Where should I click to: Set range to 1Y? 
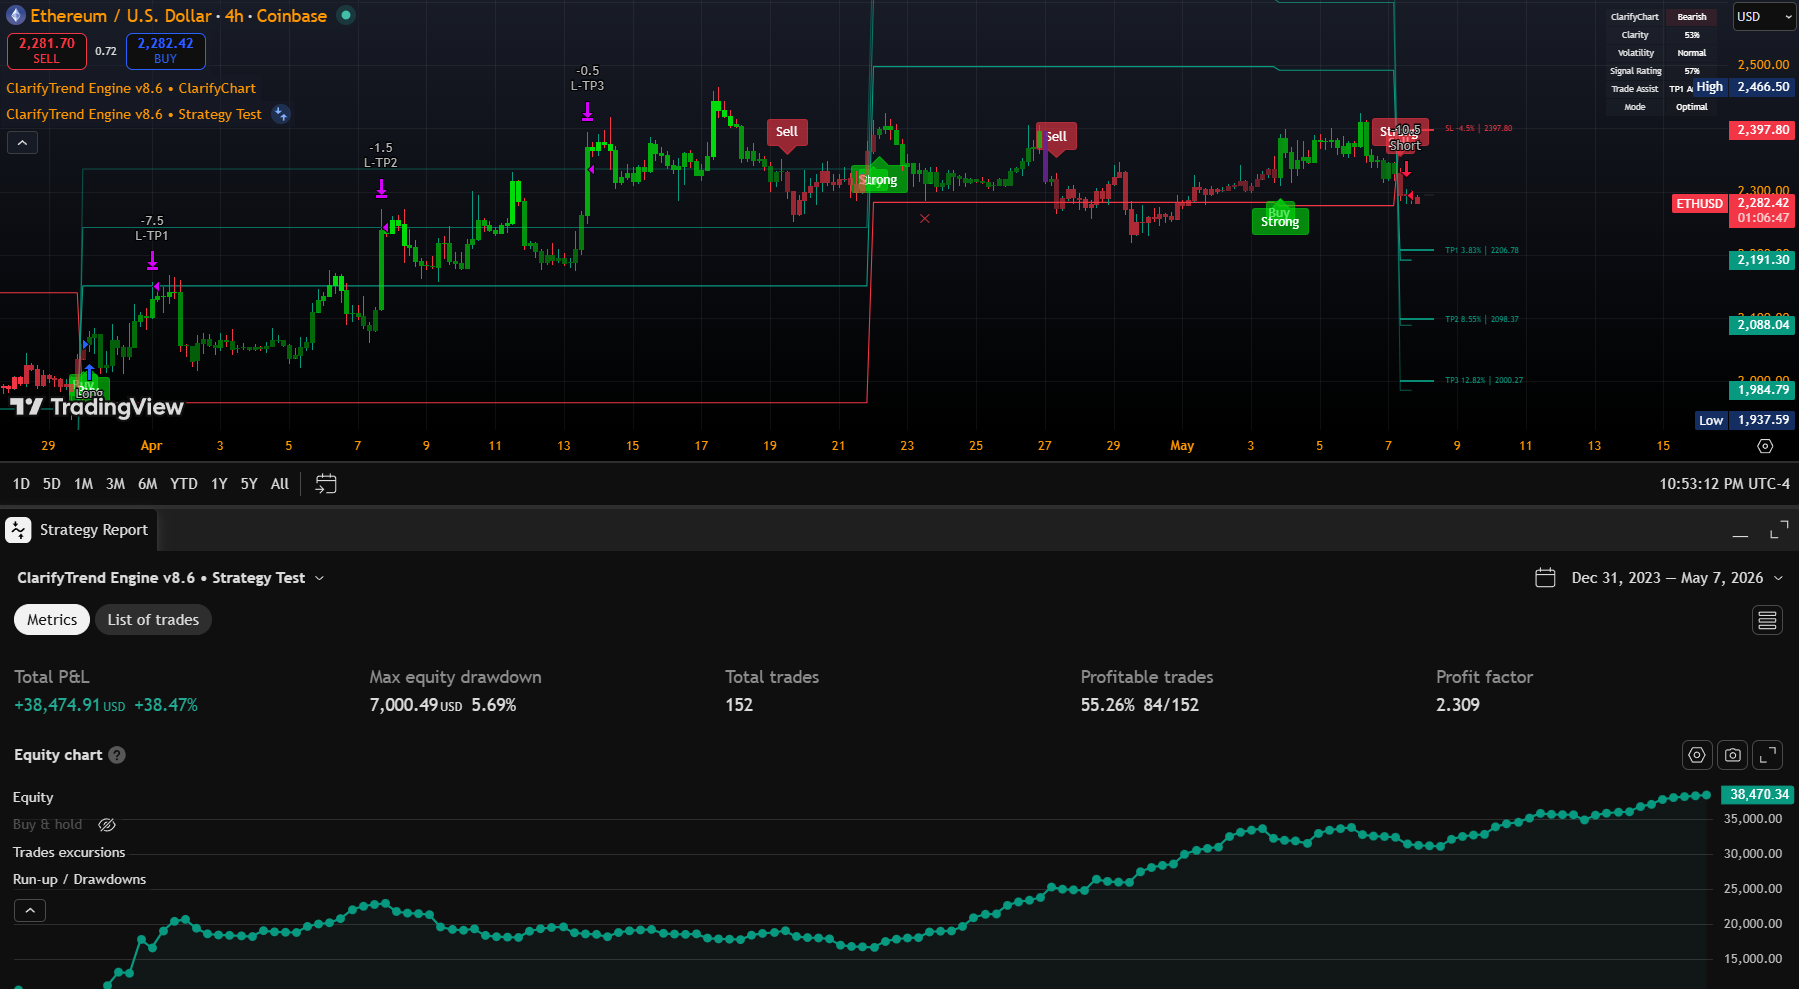tap(219, 484)
